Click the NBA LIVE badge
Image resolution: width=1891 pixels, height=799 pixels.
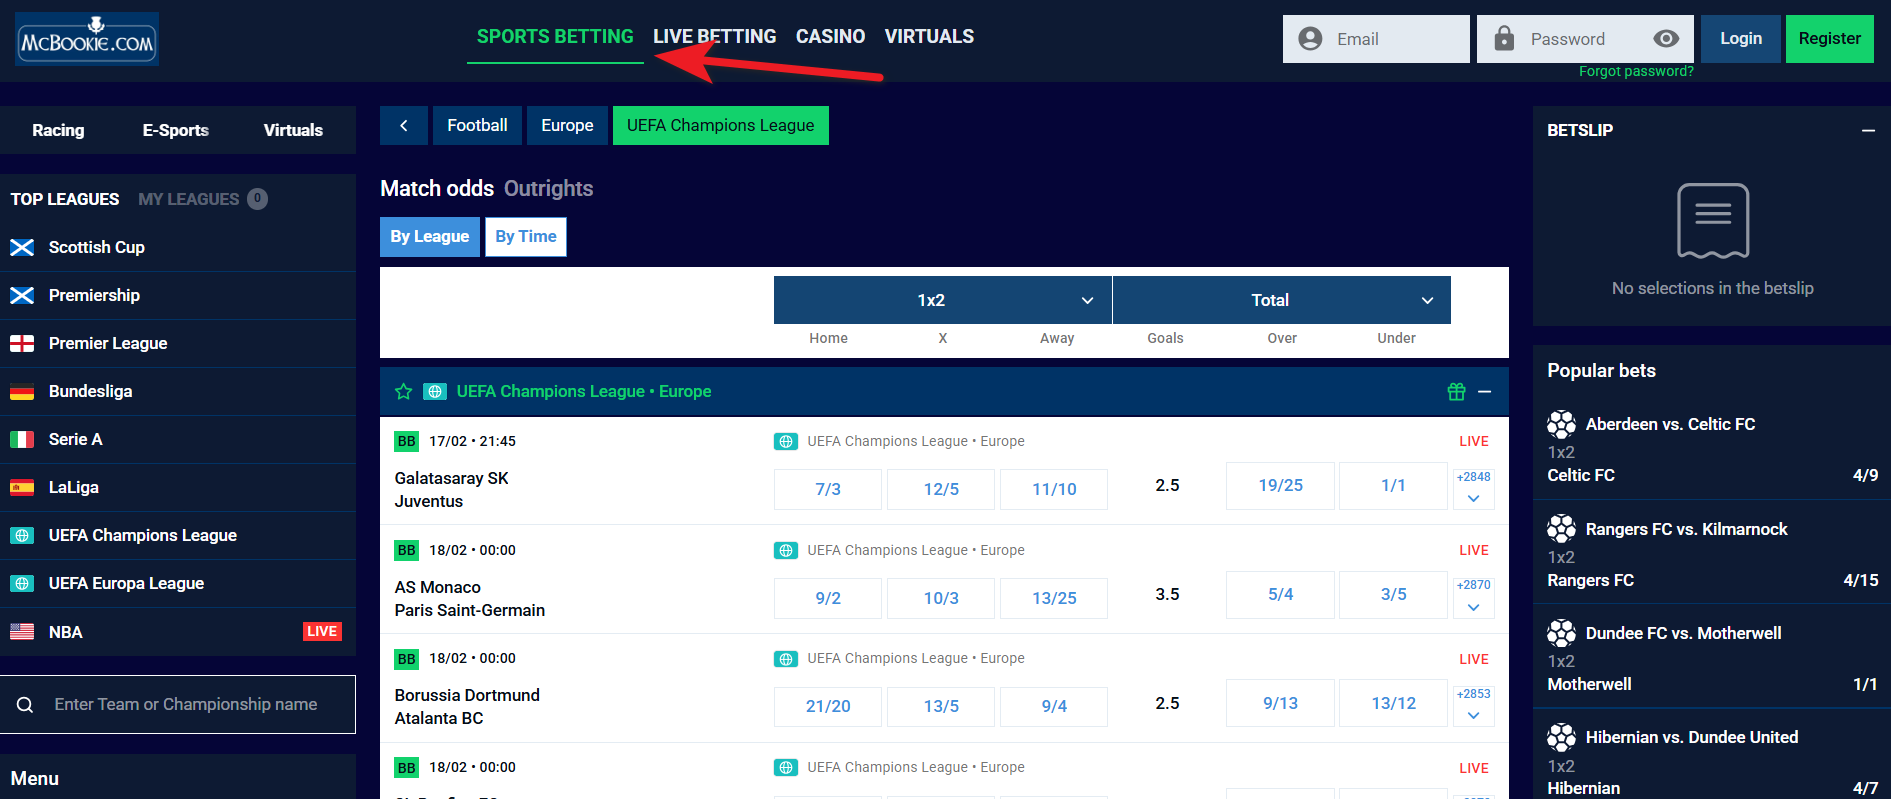(322, 631)
